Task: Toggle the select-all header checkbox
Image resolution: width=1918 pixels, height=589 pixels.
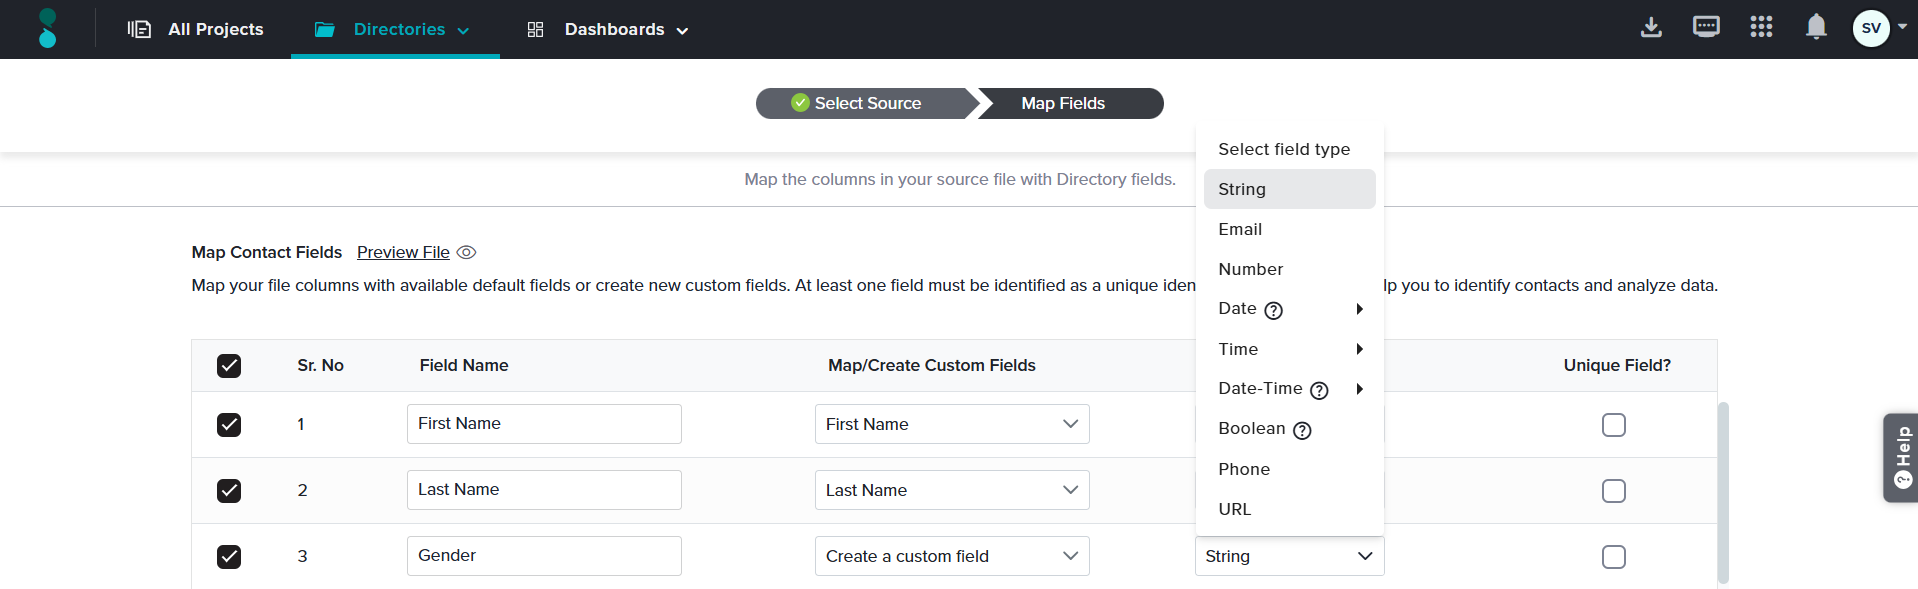Action: pos(229,366)
